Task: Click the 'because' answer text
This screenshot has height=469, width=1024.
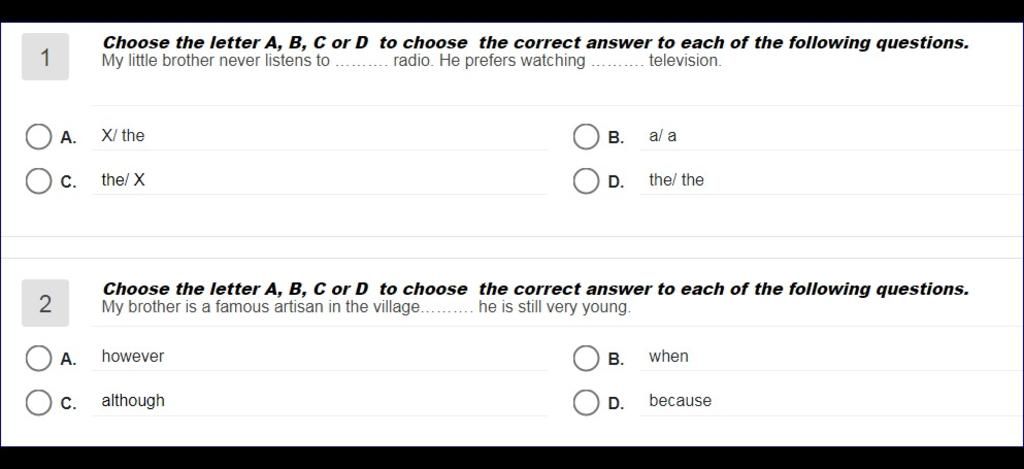Action: [x=680, y=401]
